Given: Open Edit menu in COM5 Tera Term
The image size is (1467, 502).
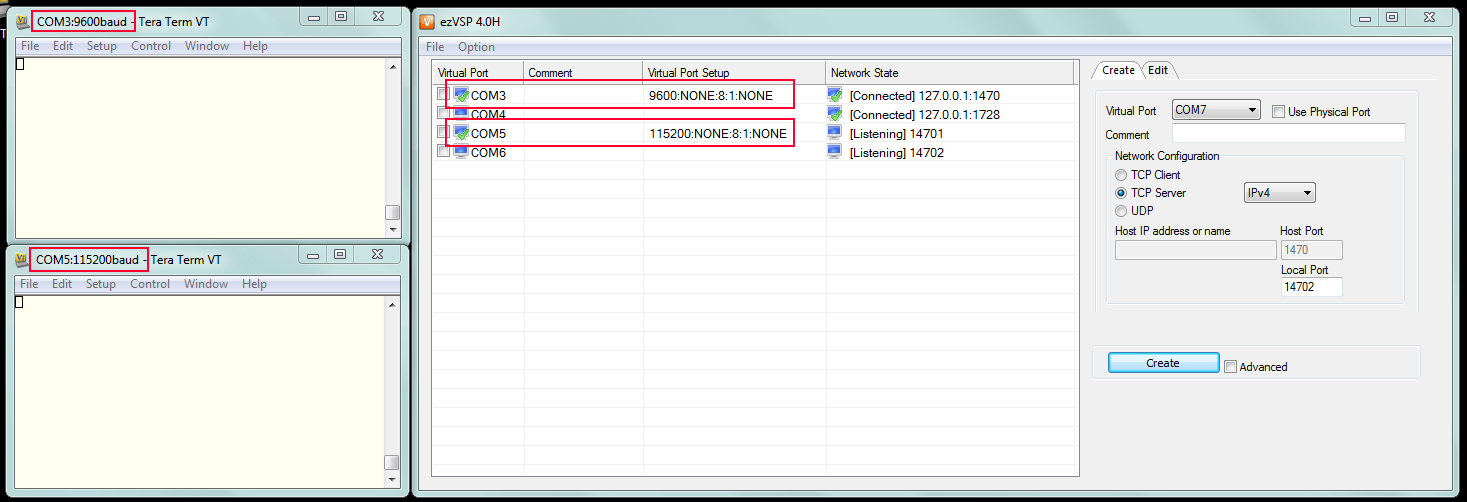Looking at the screenshot, I should (62, 284).
